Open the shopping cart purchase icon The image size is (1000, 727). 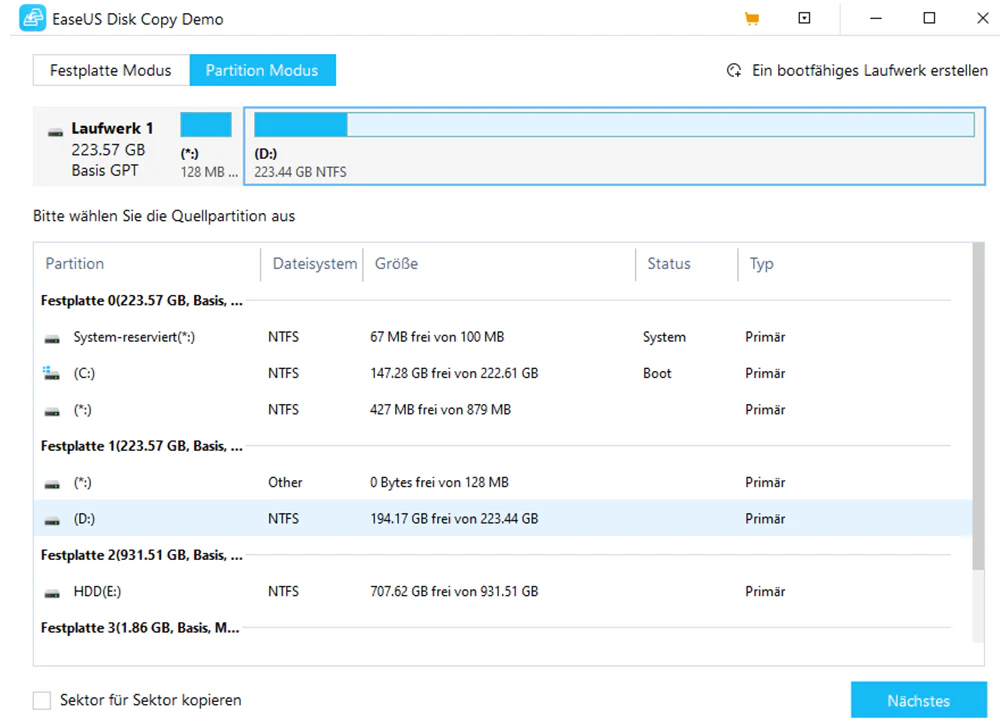(x=752, y=19)
